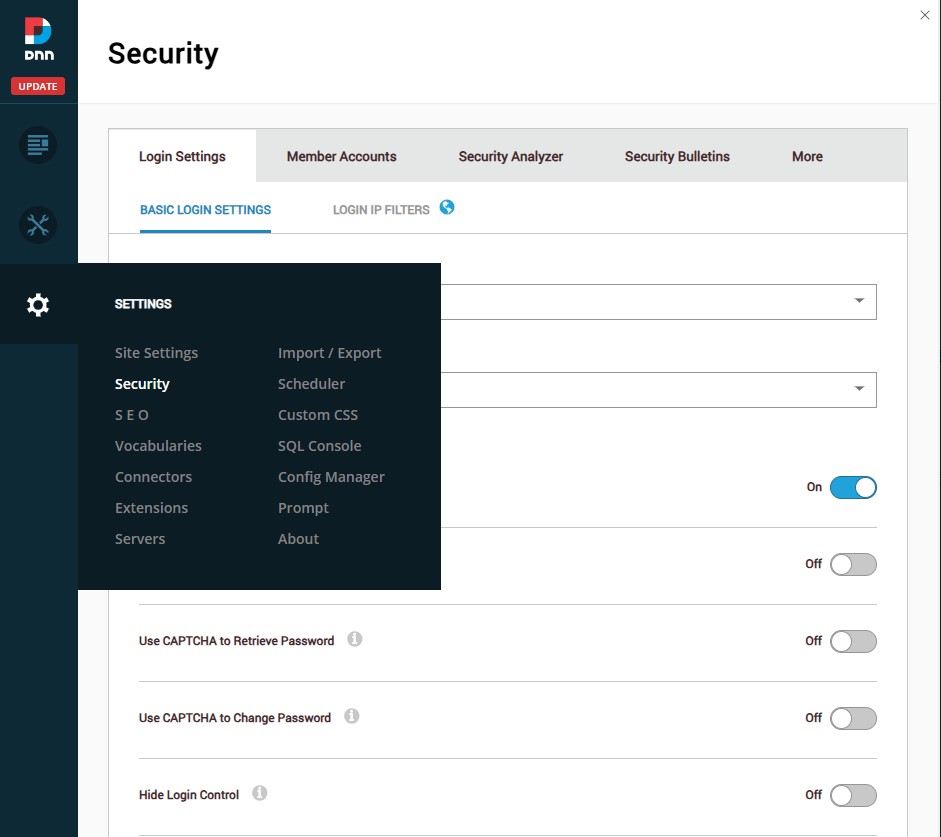Enable the Hide Login Control toggle
Viewport: 941px width, 837px height.
pyautogui.click(x=852, y=795)
